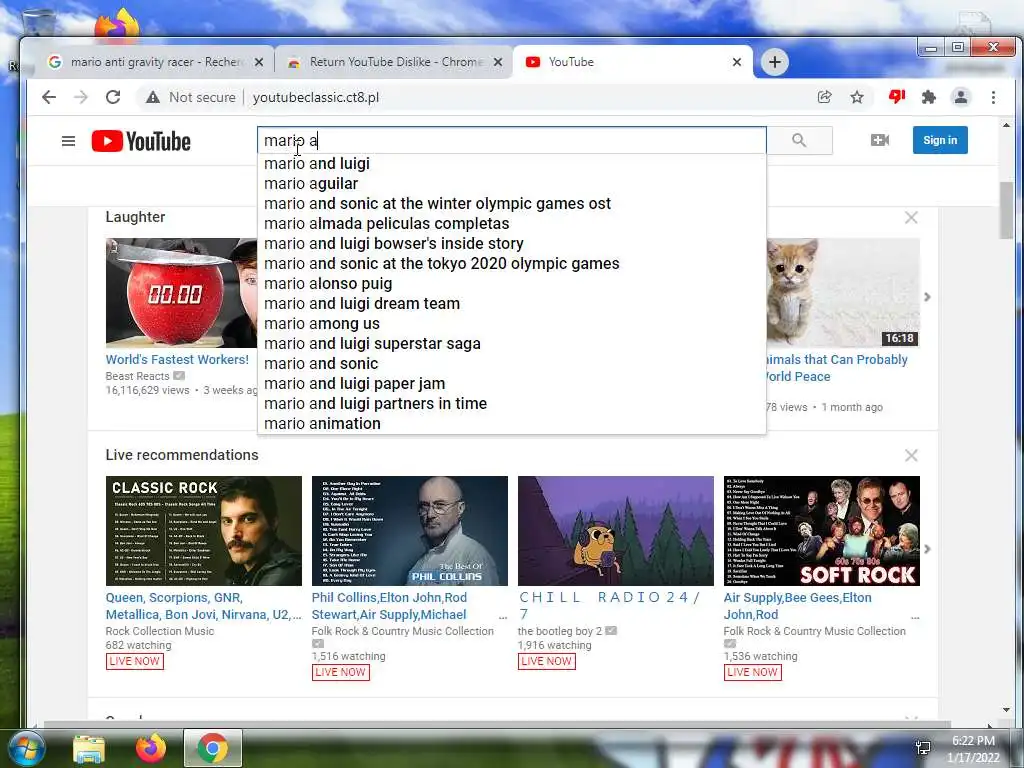Pick mario and sonic tokyo 2020 suggestion
The width and height of the screenshot is (1024, 768).
click(x=511, y=263)
